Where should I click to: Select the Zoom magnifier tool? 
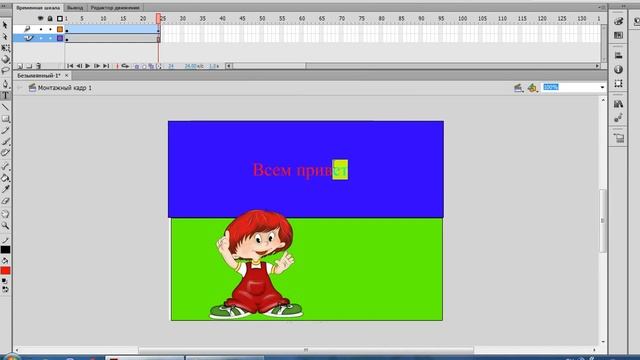[5, 225]
